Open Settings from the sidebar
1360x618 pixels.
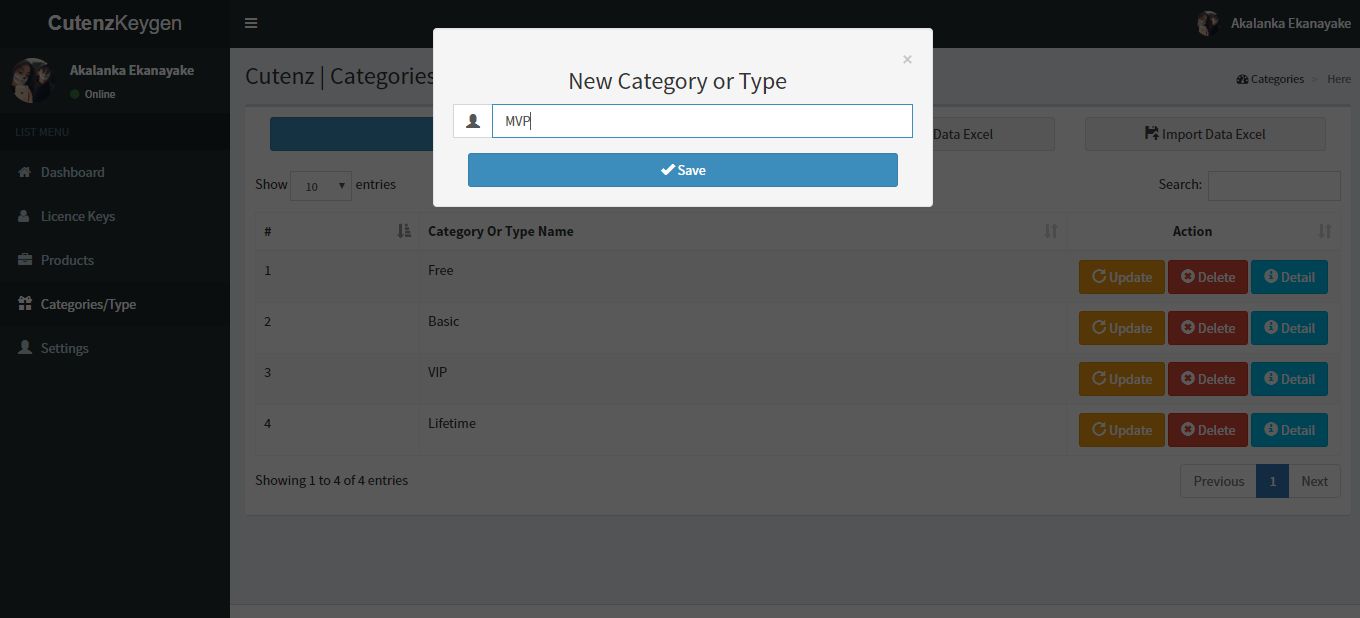coord(64,348)
